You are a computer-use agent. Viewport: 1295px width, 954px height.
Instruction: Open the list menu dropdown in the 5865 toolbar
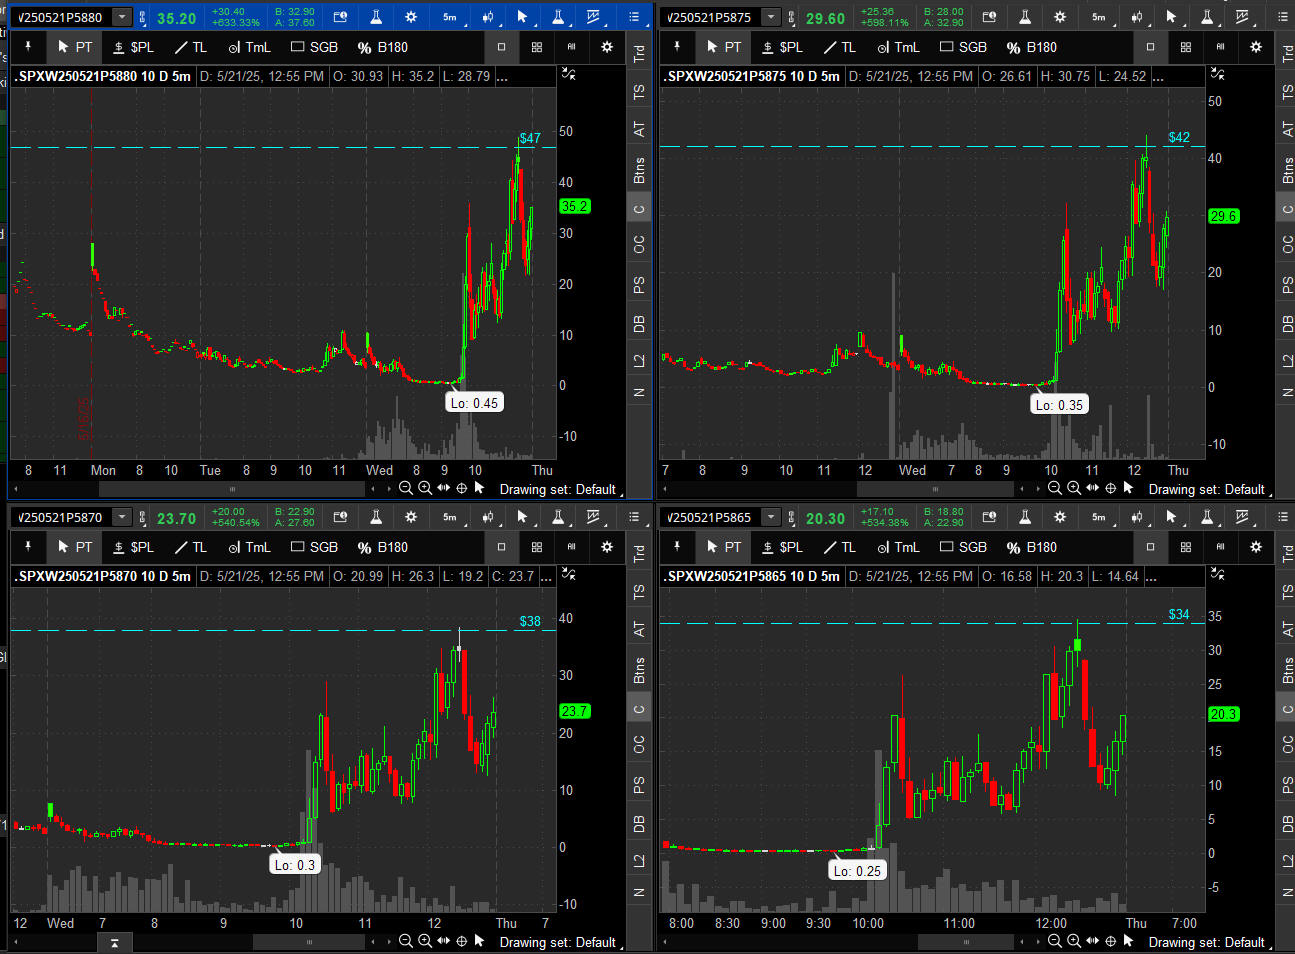[x=1283, y=517]
